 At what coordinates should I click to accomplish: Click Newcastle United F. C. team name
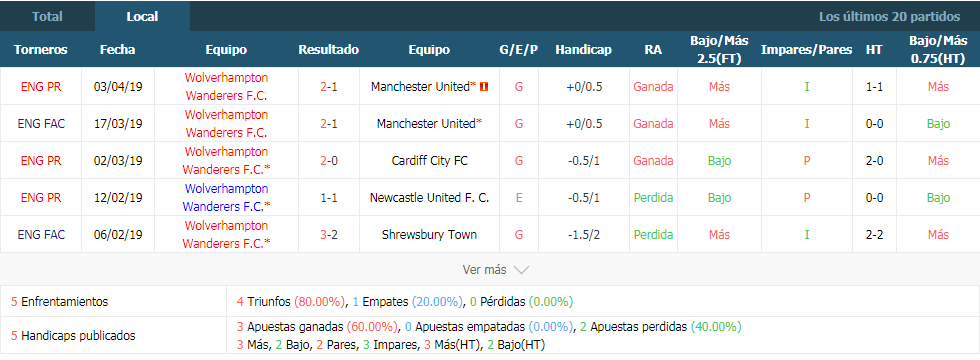coord(429,198)
